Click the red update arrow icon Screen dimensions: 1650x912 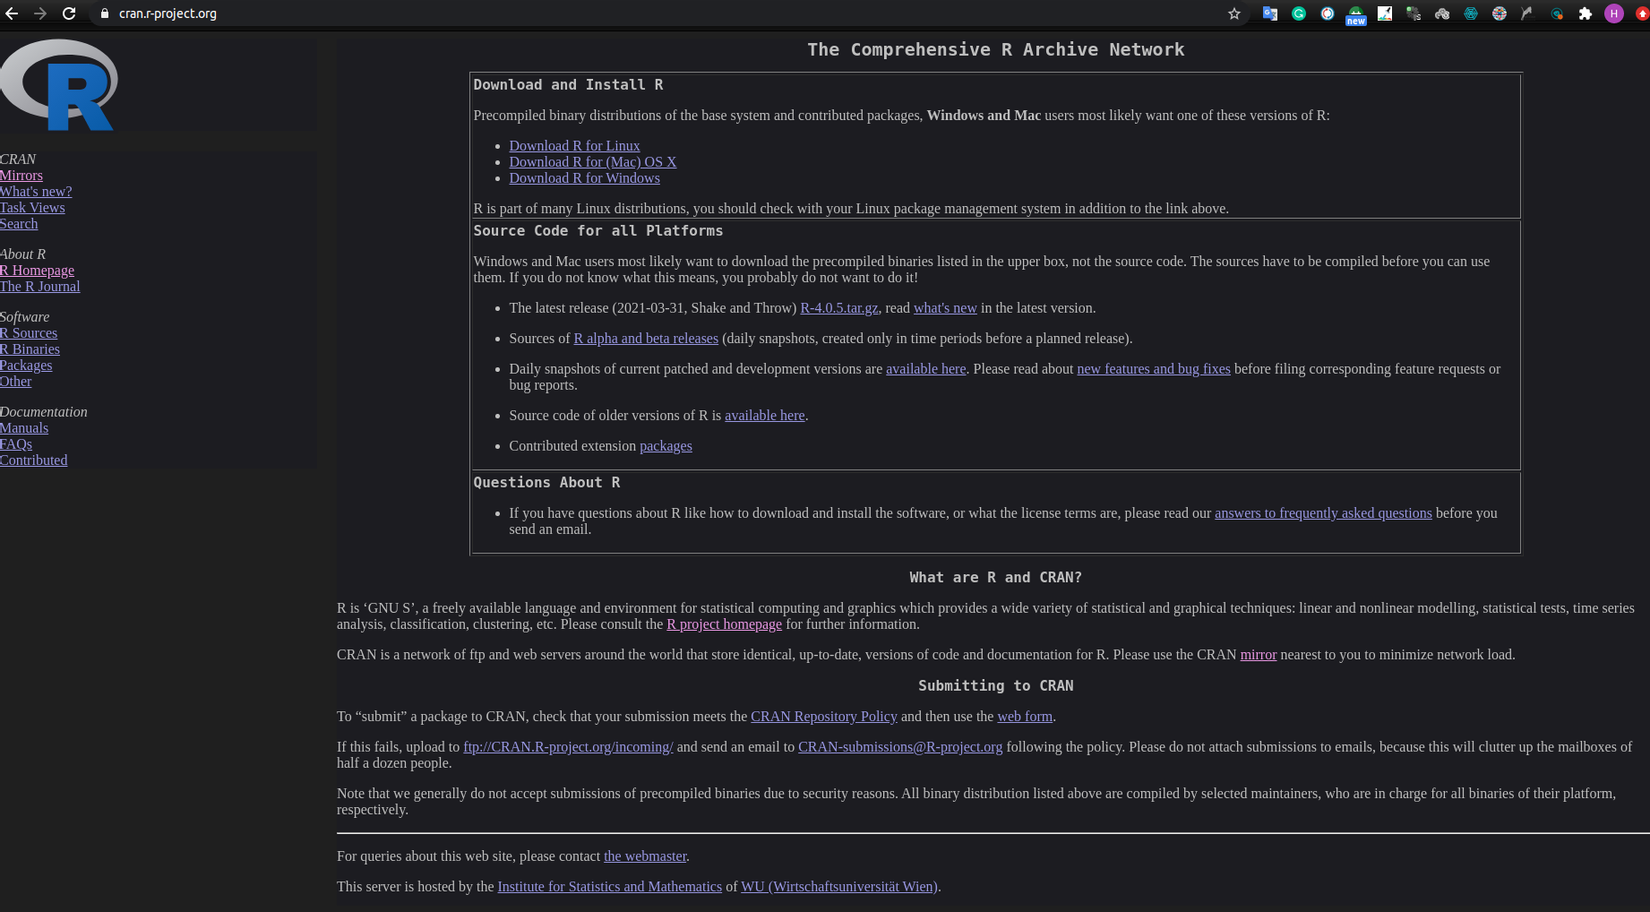pyautogui.click(x=1642, y=14)
